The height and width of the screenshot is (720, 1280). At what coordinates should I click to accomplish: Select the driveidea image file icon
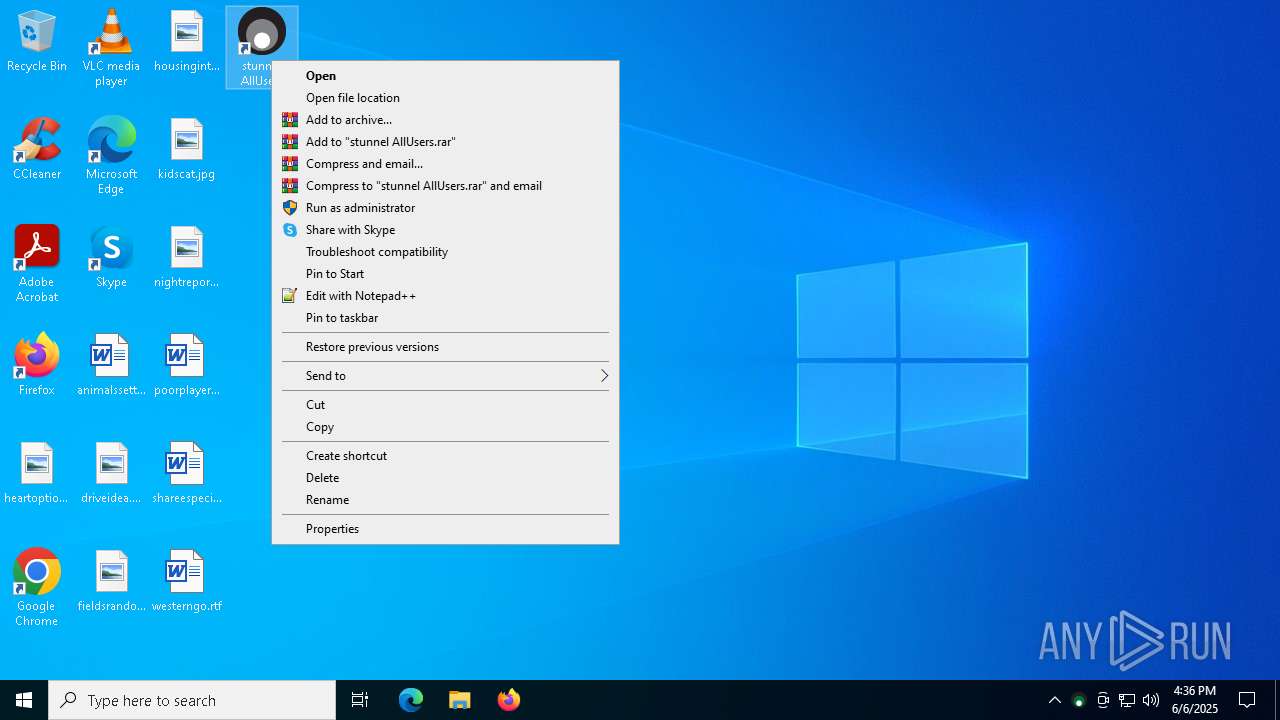pyautogui.click(x=111, y=473)
